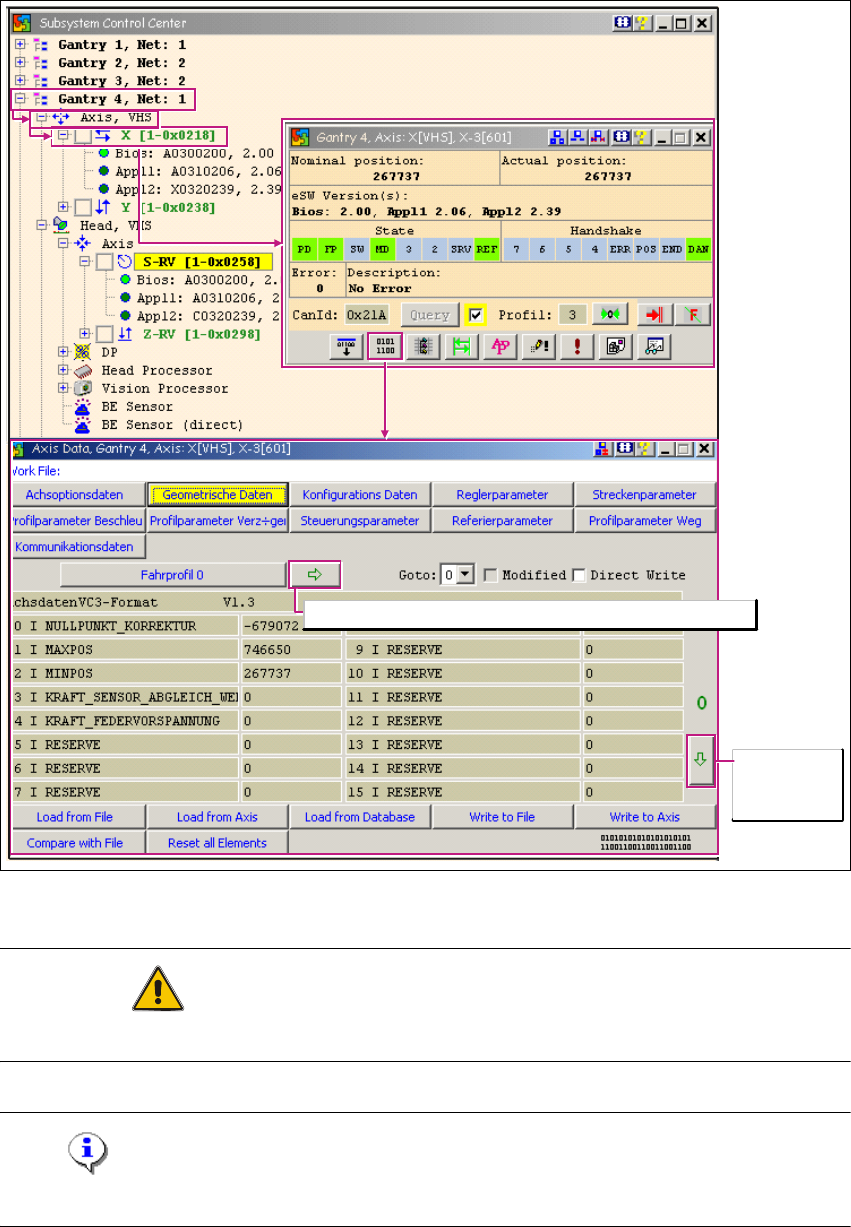Image resolution: width=851 pixels, height=1227 pixels.
Task: Expand the Gantry 1, Net: 1 node
Action: (x=20, y=45)
